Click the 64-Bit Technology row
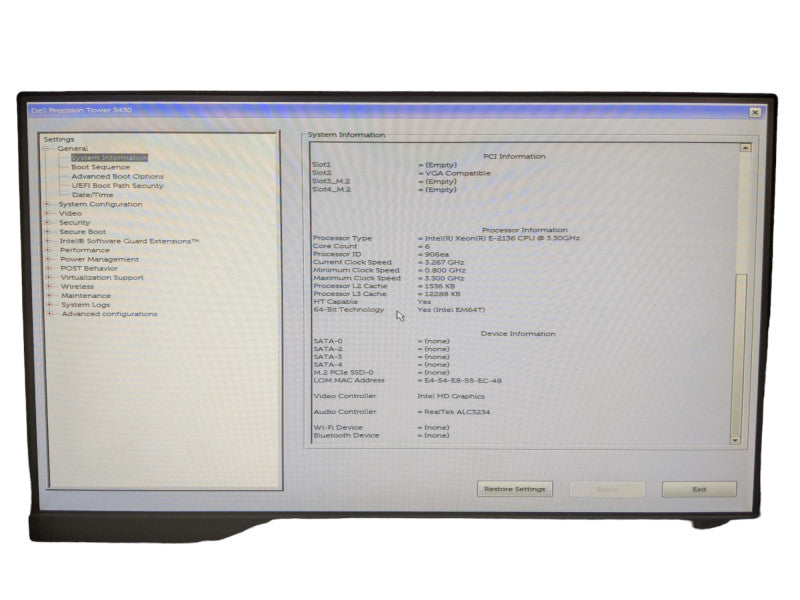 coord(399,310)
